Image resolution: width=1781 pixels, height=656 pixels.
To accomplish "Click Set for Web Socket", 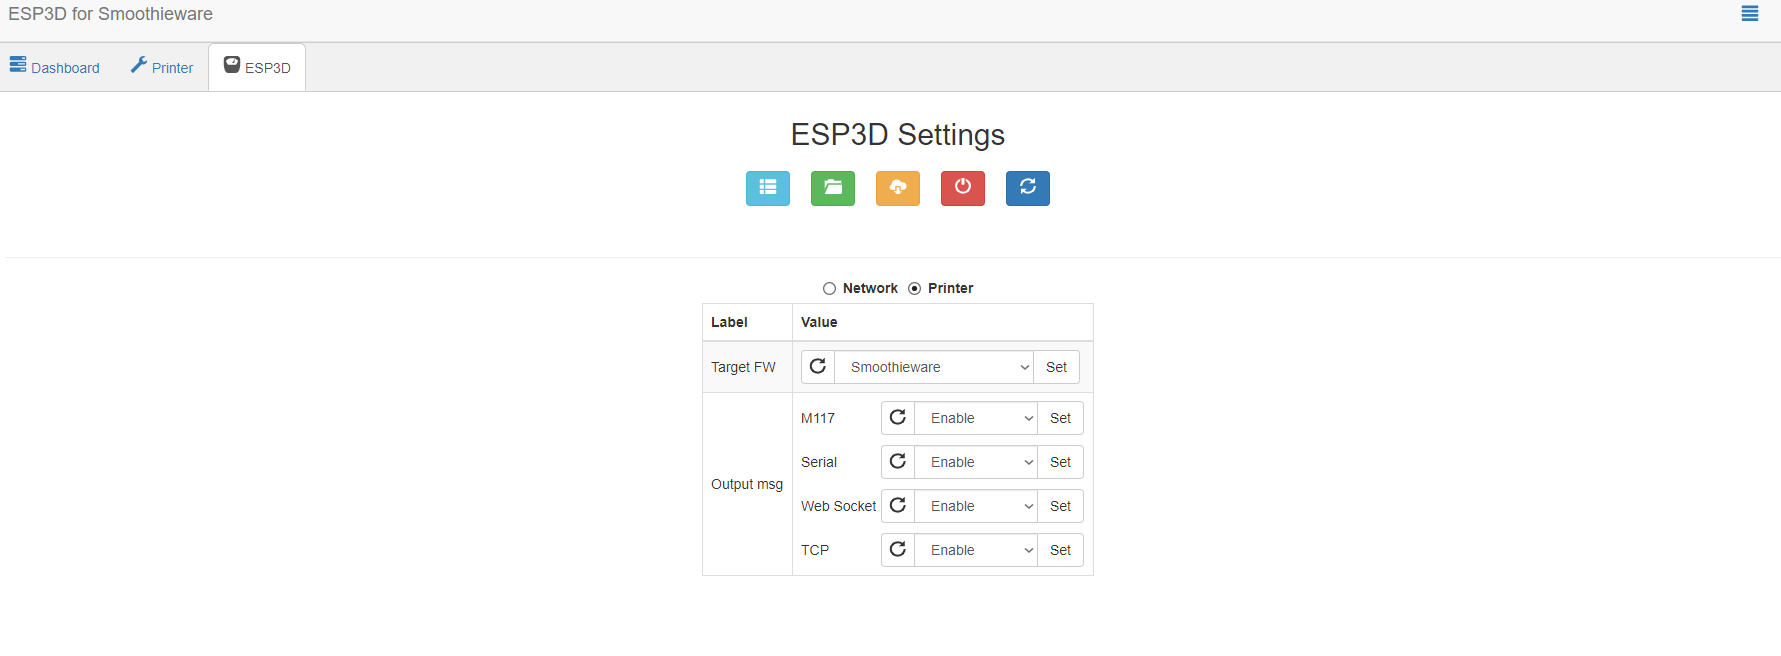I will 1060,506.
